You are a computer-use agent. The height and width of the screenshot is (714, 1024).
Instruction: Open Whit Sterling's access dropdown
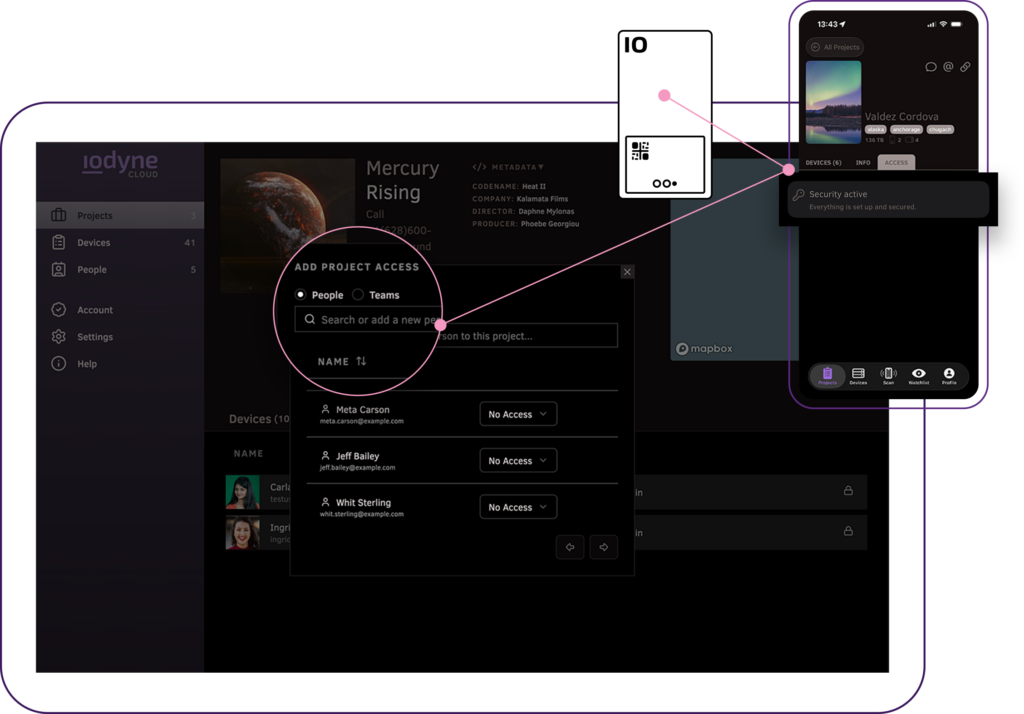tap(518, 507)
